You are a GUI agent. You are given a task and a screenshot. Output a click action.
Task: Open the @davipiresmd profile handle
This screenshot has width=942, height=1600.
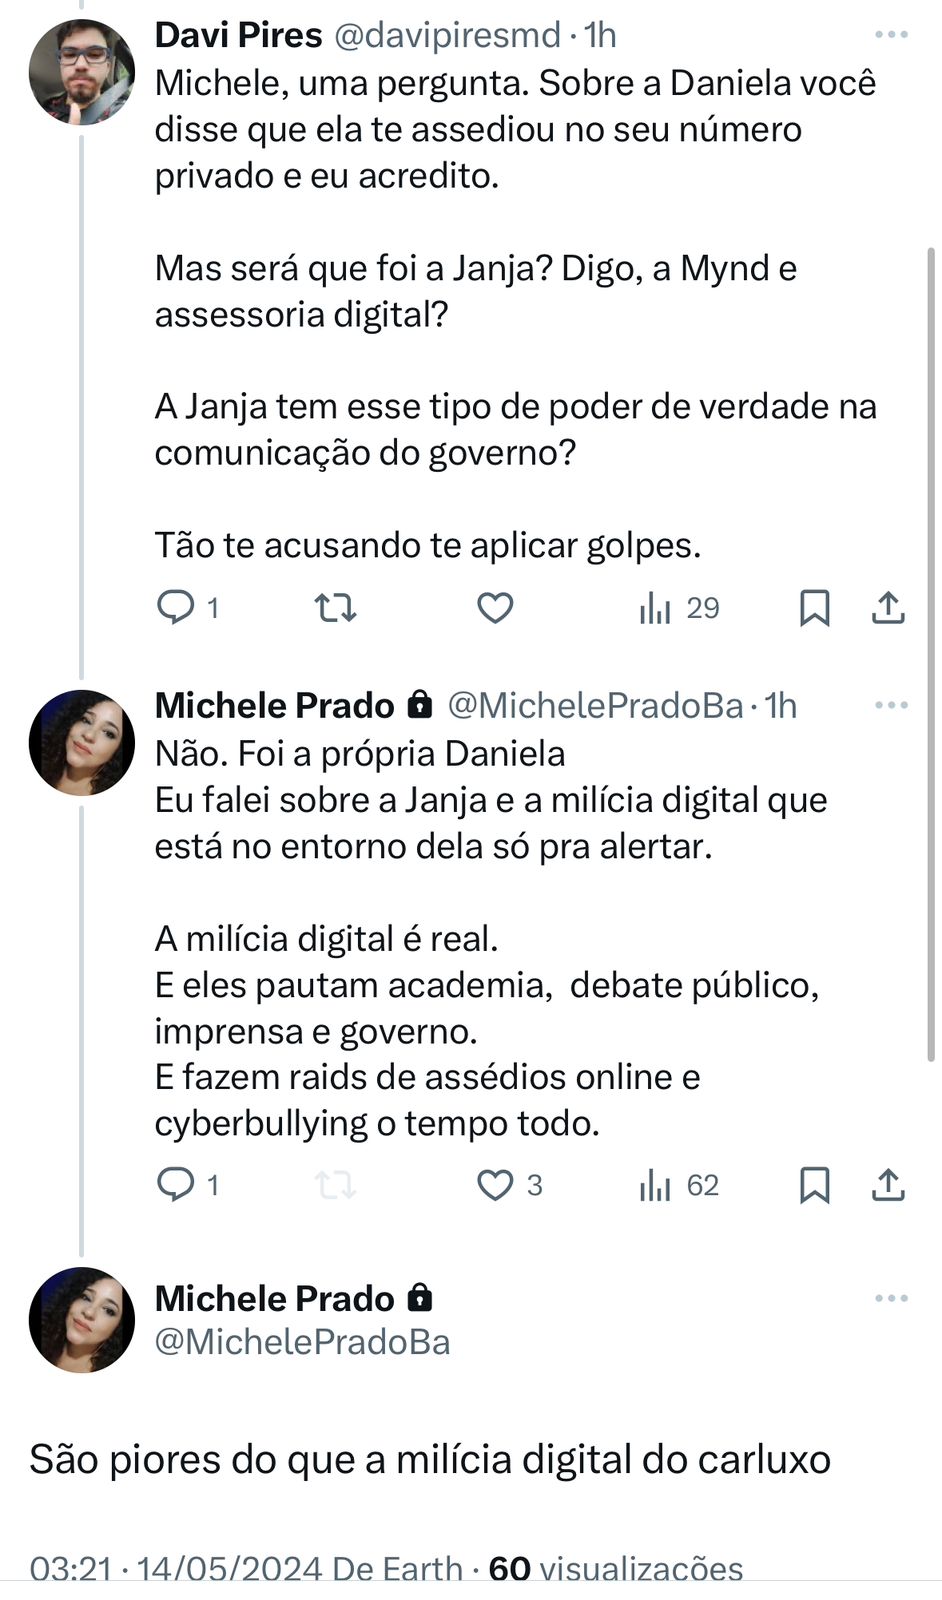pyautogui.click(x=446, y=35)
